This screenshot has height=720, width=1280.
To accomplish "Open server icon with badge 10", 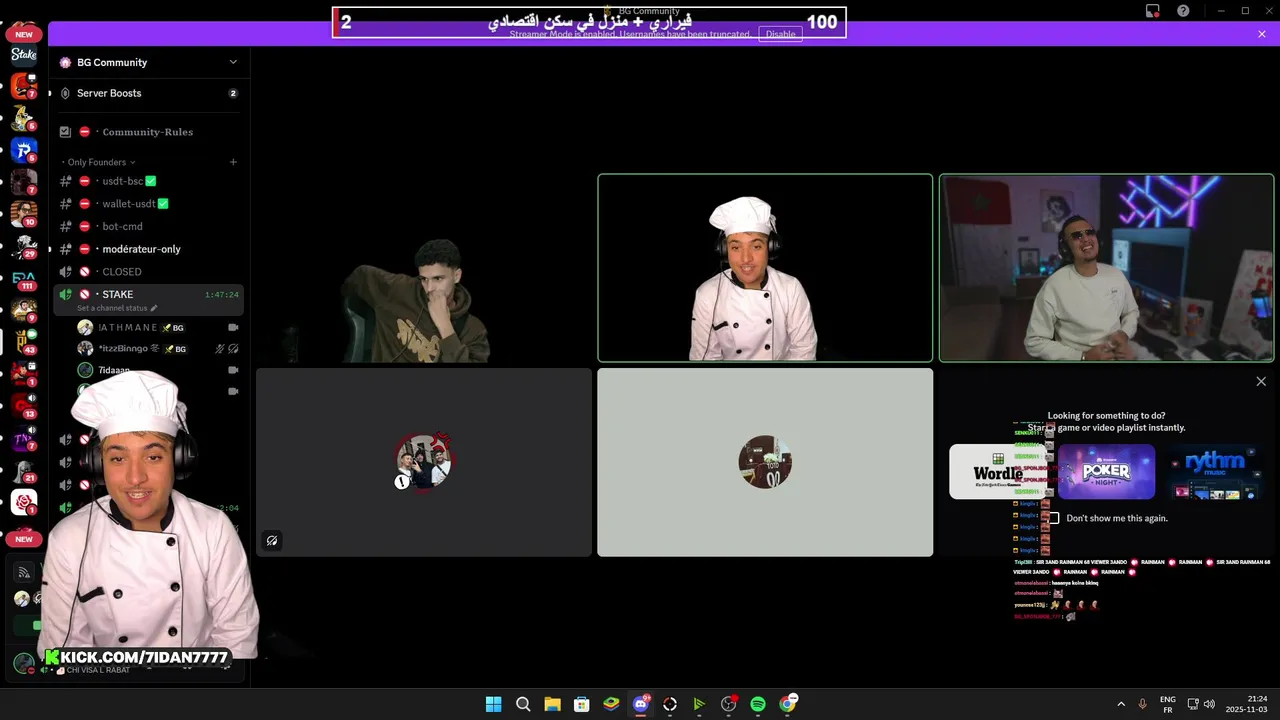I will pos(23,215).
